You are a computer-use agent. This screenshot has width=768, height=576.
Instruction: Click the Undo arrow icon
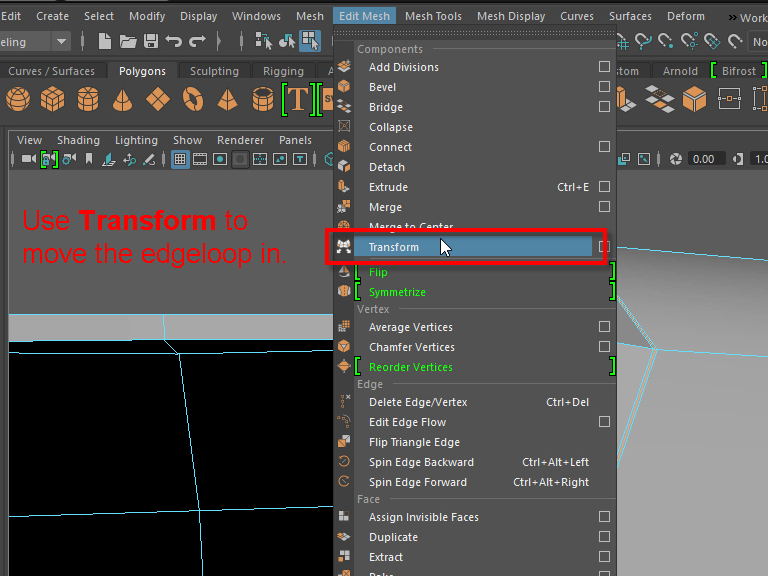[x=173, y=41]
